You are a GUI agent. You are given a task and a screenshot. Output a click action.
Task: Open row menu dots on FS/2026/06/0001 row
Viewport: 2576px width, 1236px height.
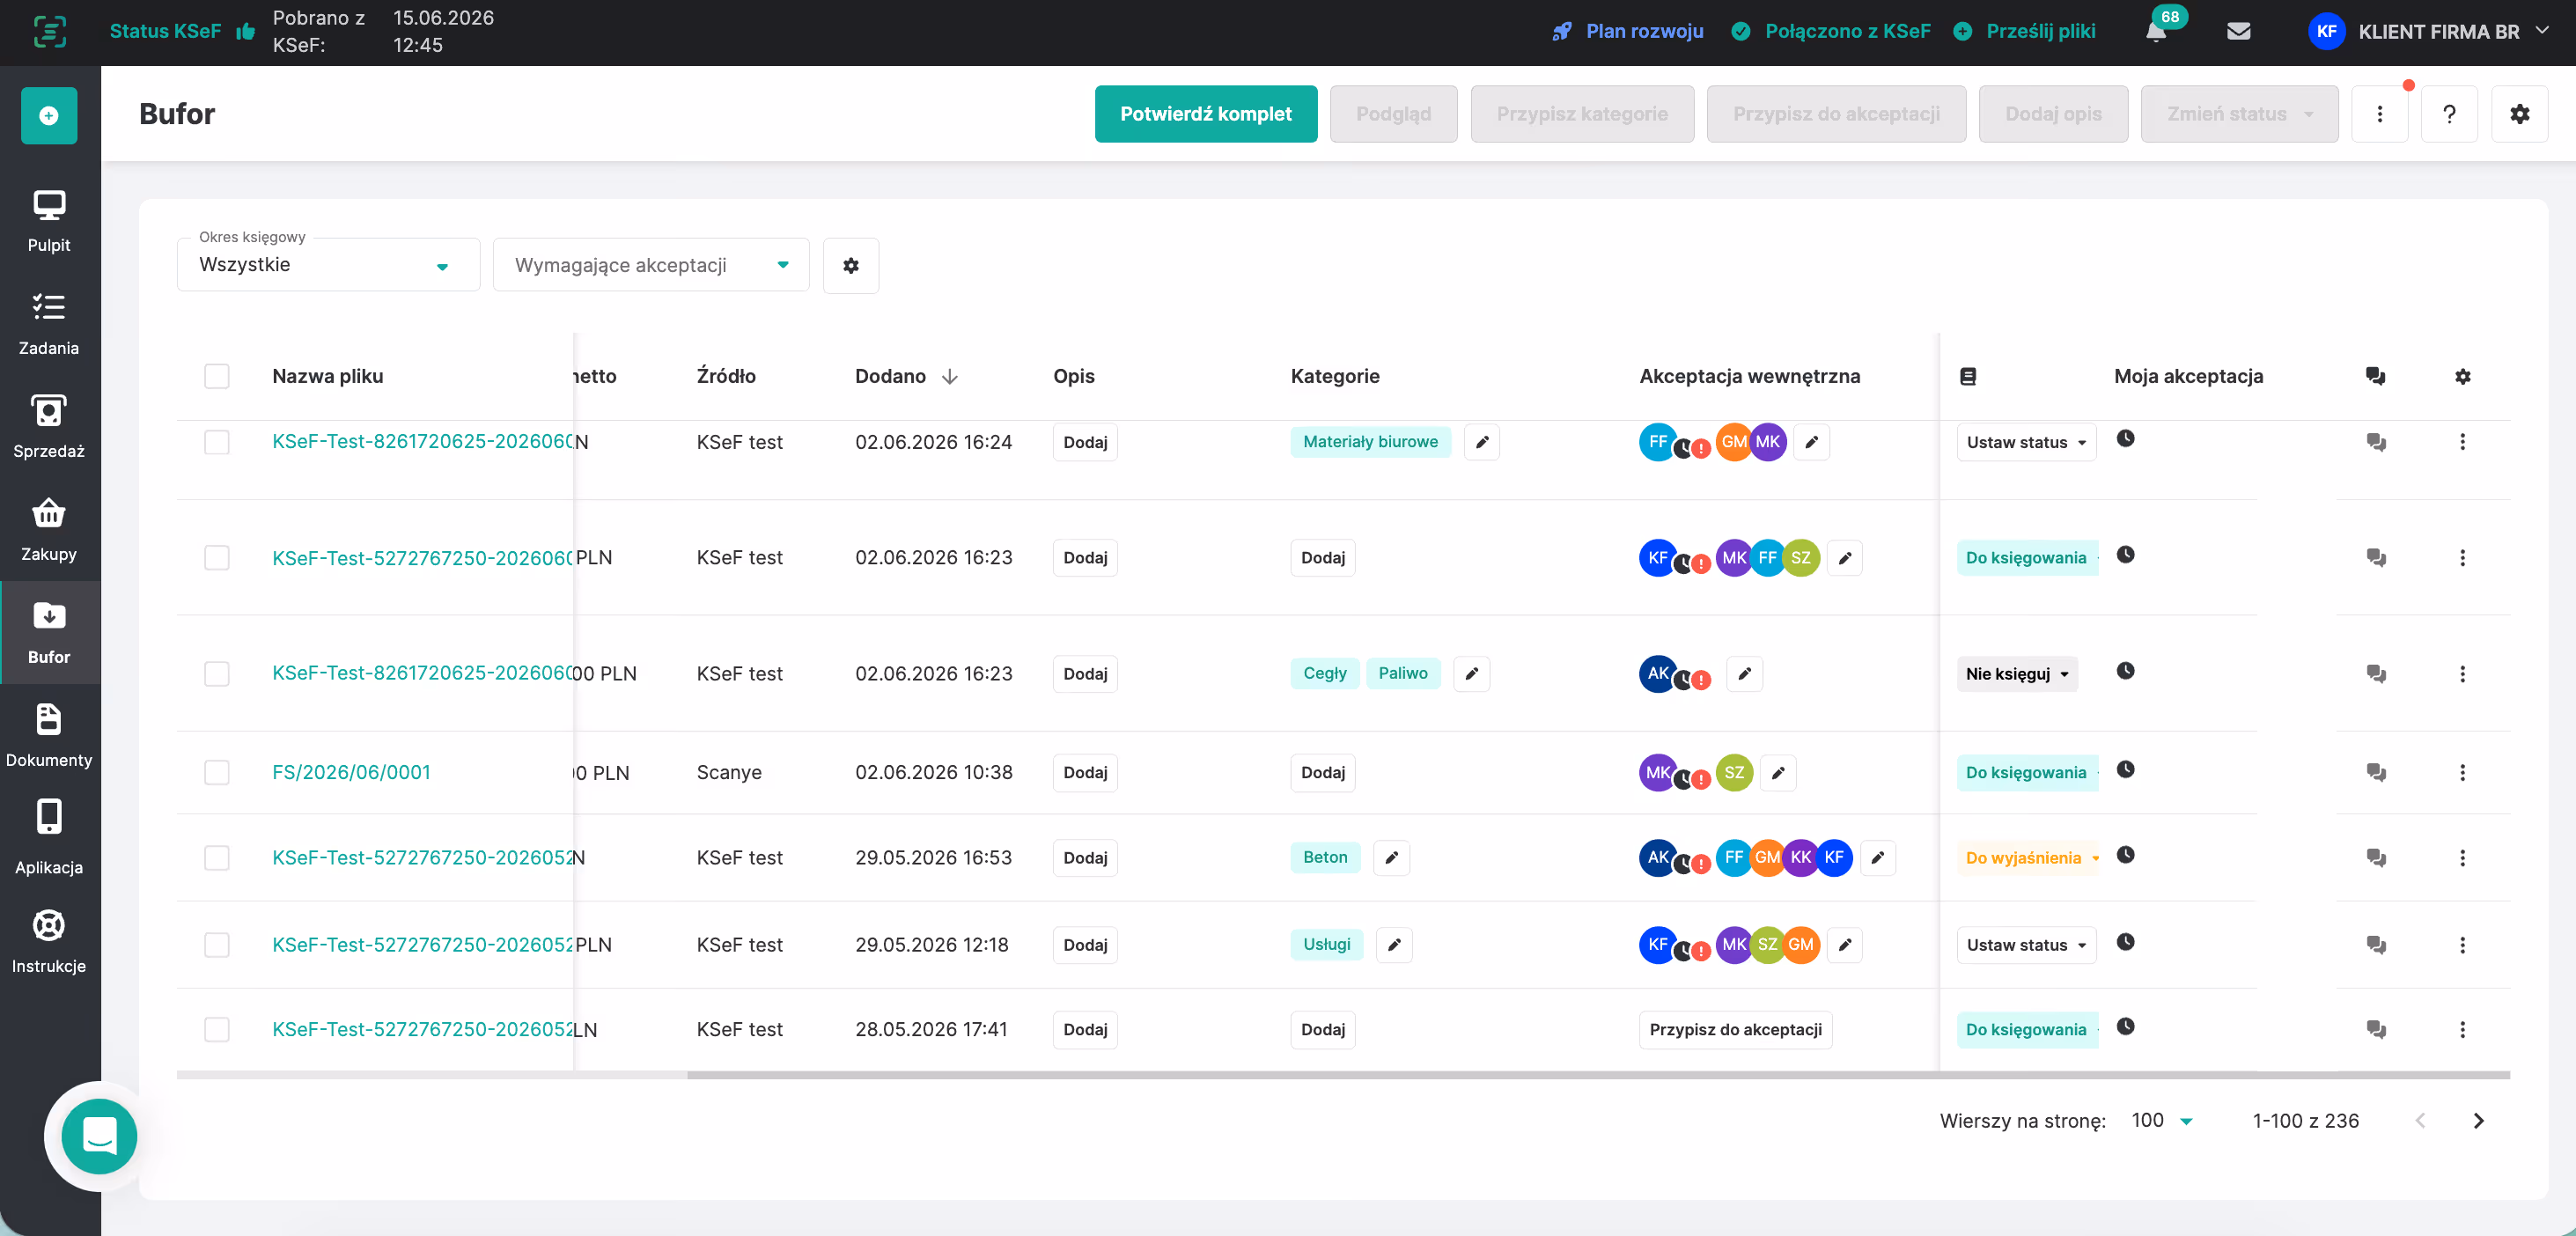click(x=2462, y=773)
